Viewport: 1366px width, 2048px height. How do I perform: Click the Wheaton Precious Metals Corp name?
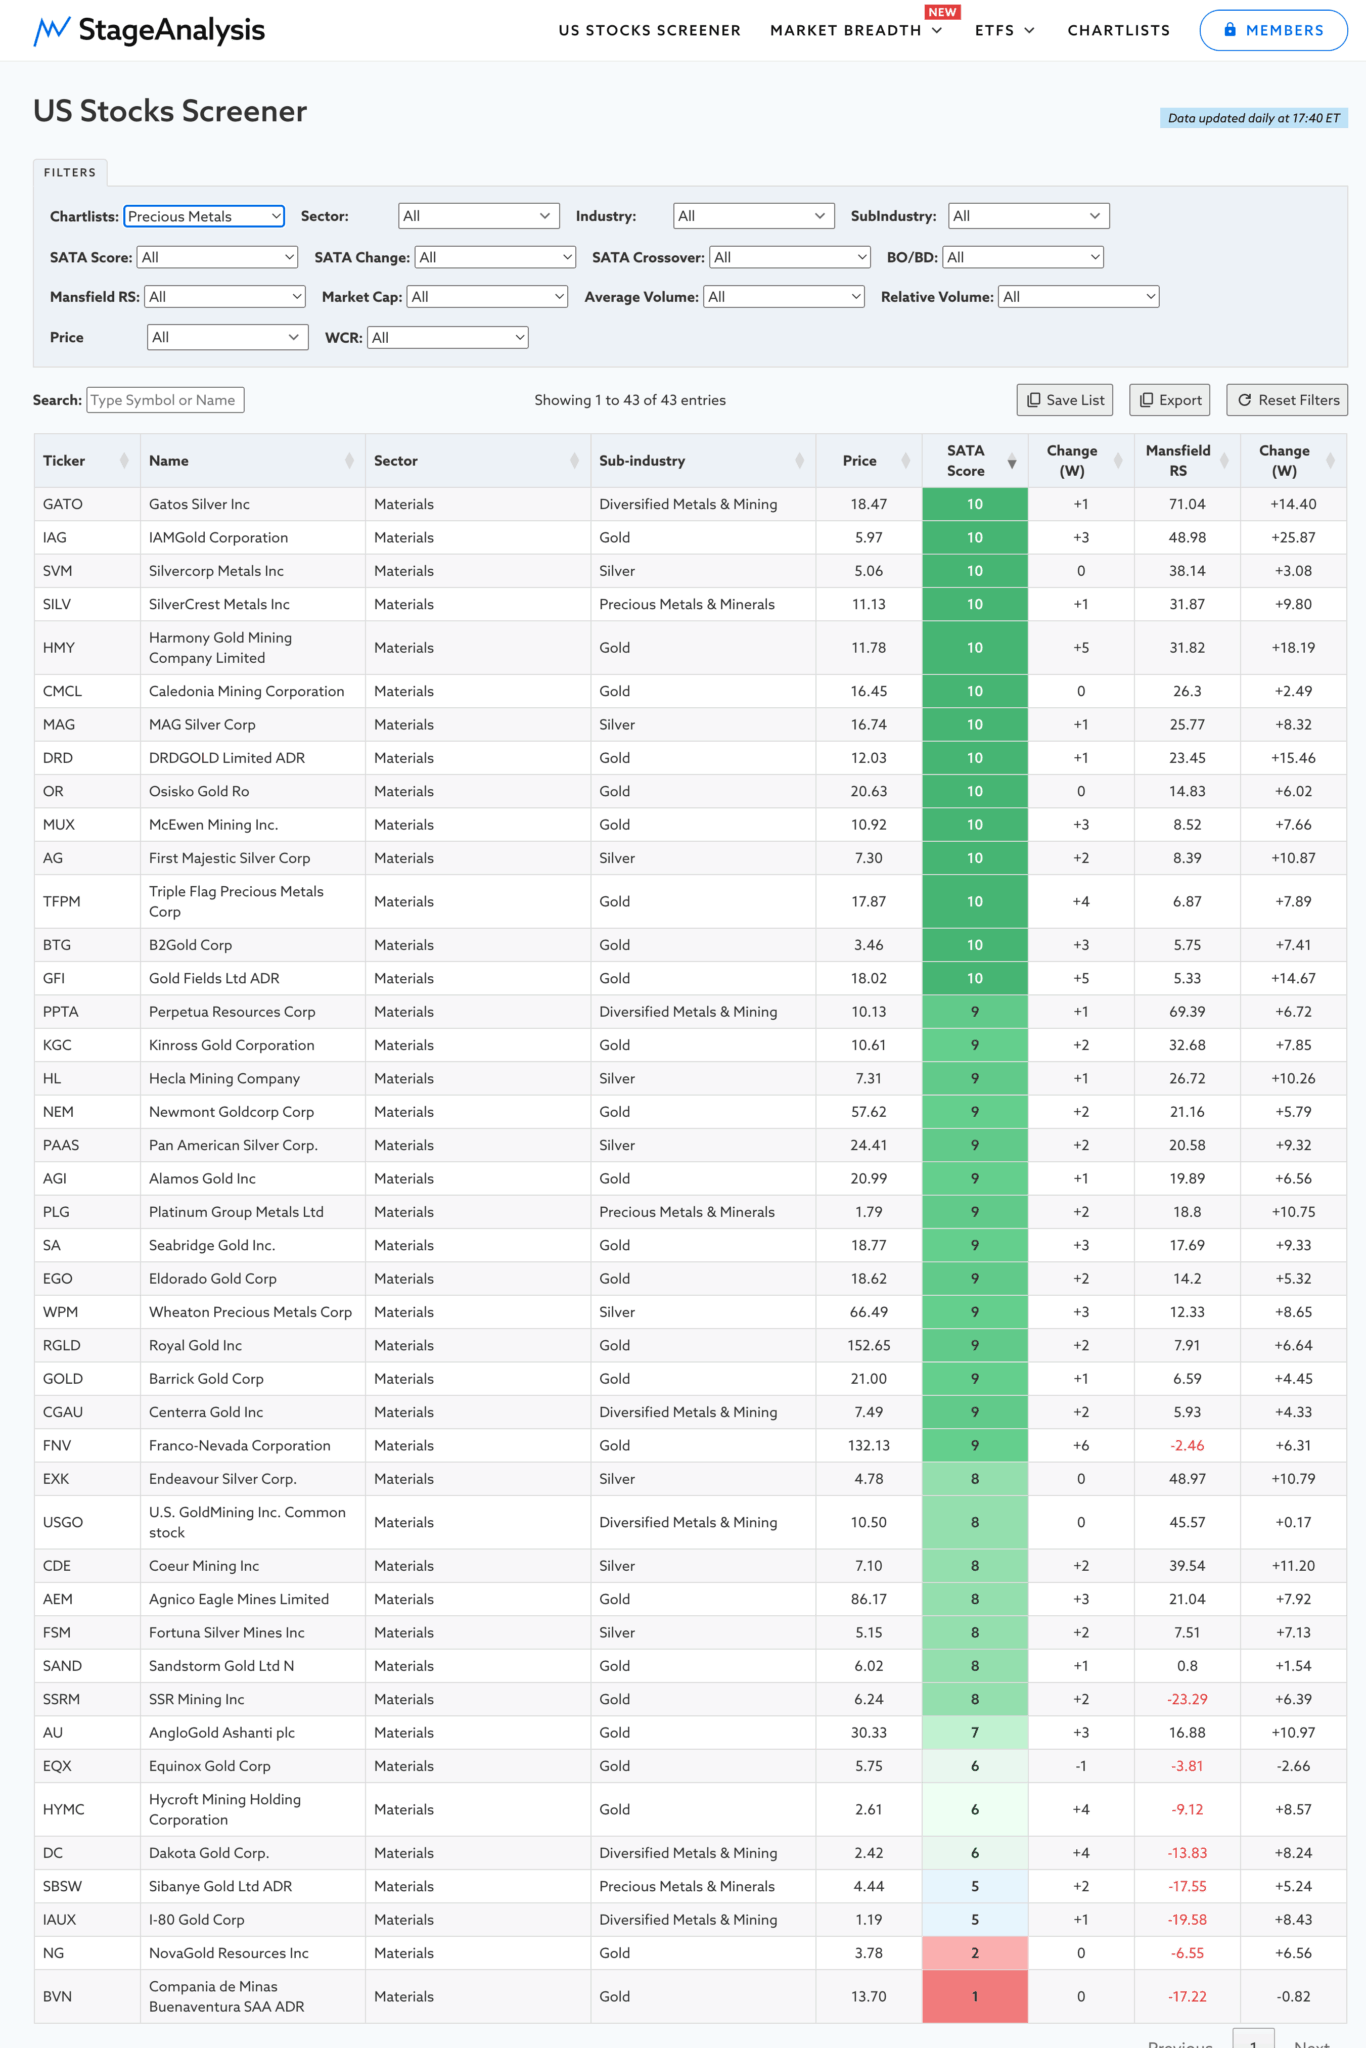(250, 1312)
